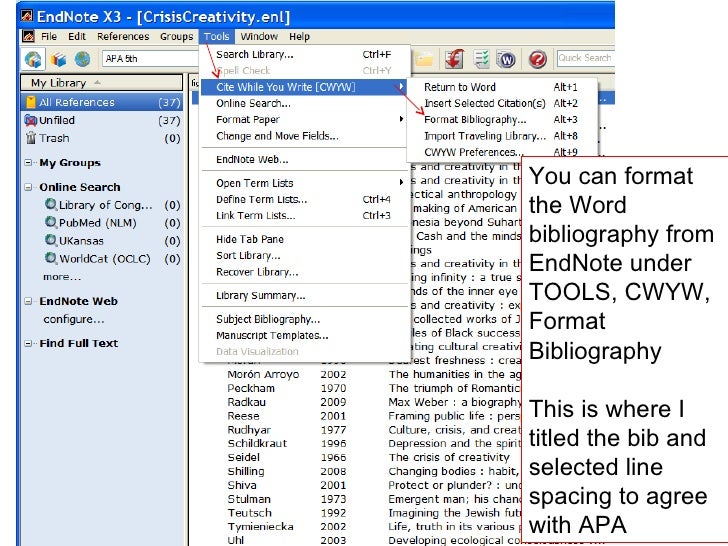Expand the Open Term Lists submenu
Viewport: 728px width, 546px height.
coord(303,183)
